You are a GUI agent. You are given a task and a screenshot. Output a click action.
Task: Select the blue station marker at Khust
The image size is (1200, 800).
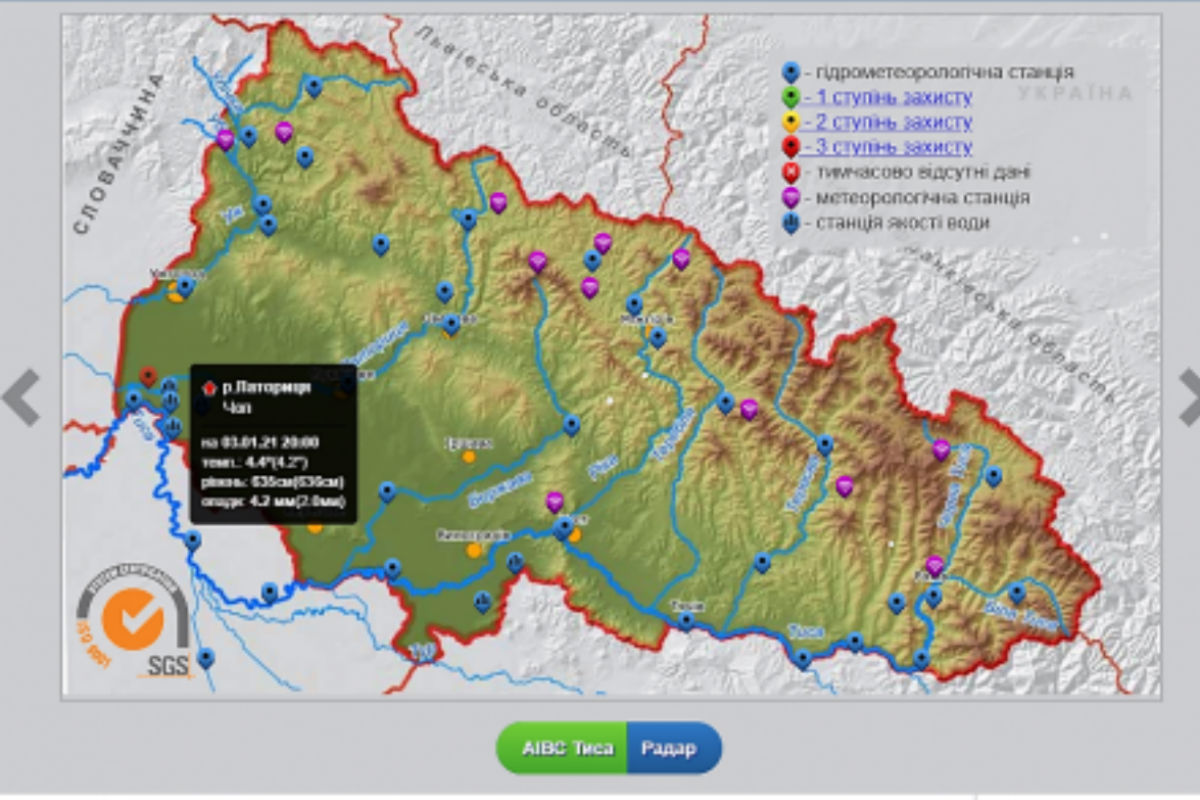point(564,527)
